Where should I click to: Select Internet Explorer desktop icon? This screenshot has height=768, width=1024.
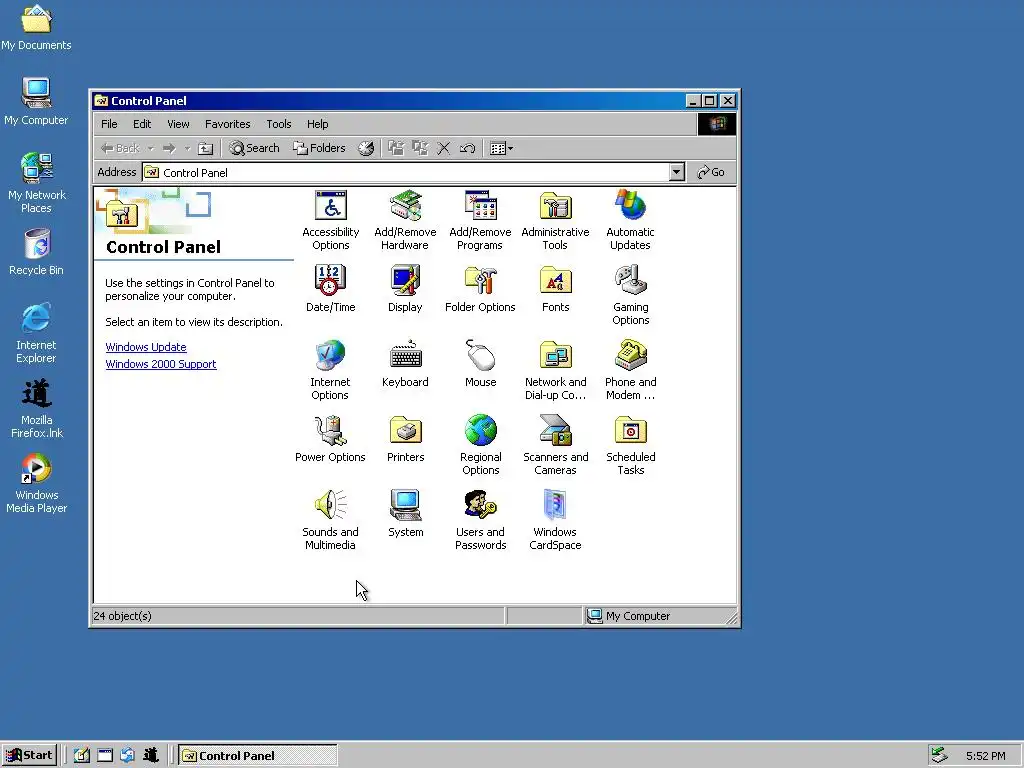click(36, 333)
